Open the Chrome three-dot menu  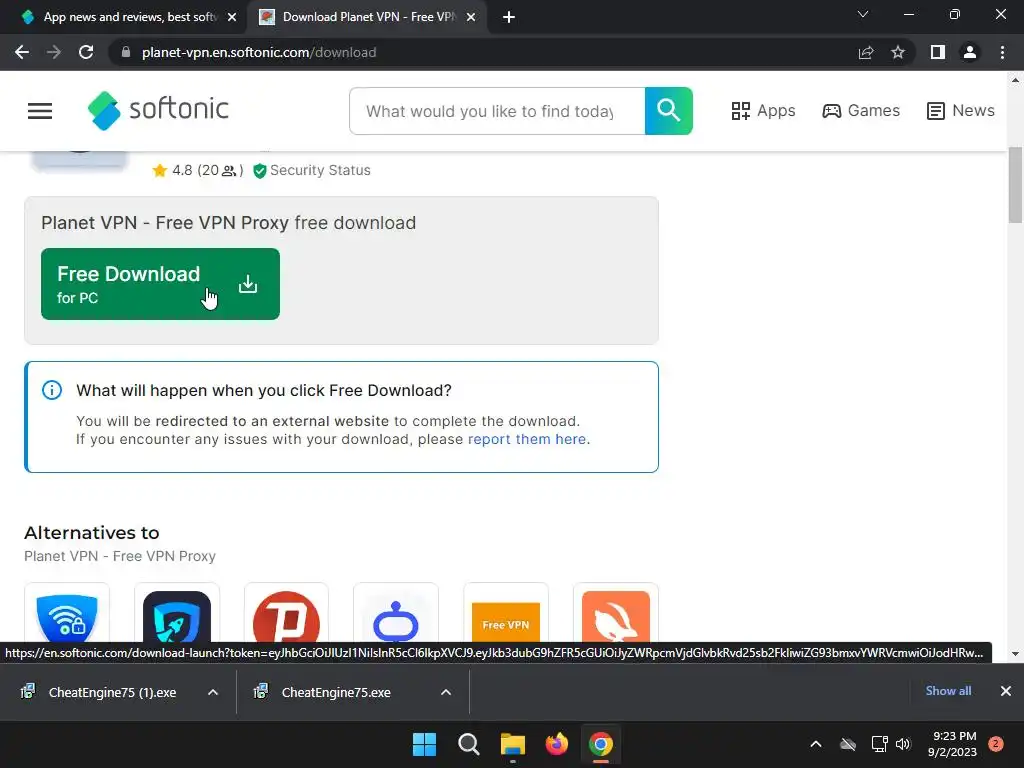(x=1002, y=52)
